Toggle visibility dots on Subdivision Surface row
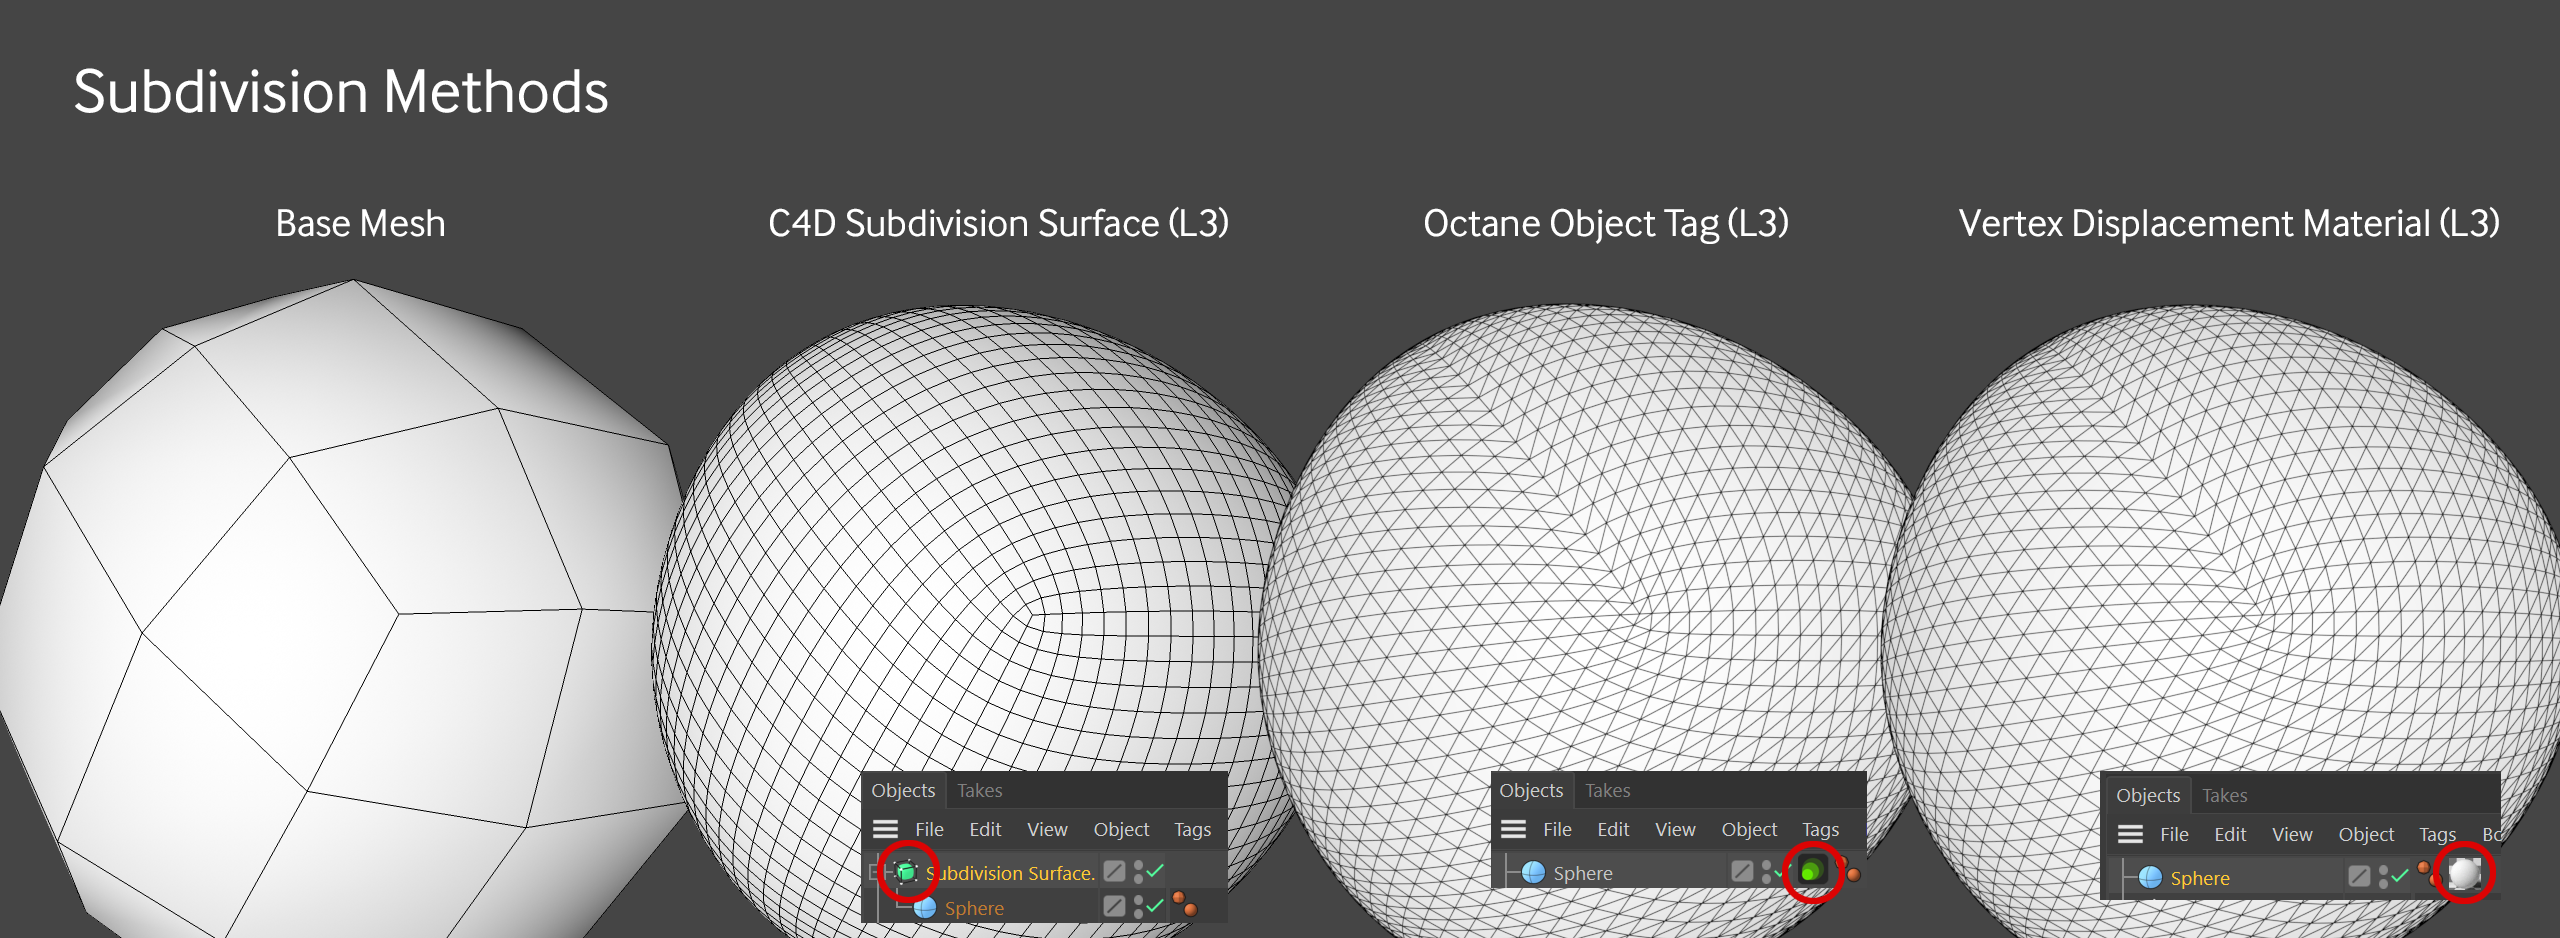Image resolution: width=2560 pixels, height=938 pixels. click(x=1138, y=872)
